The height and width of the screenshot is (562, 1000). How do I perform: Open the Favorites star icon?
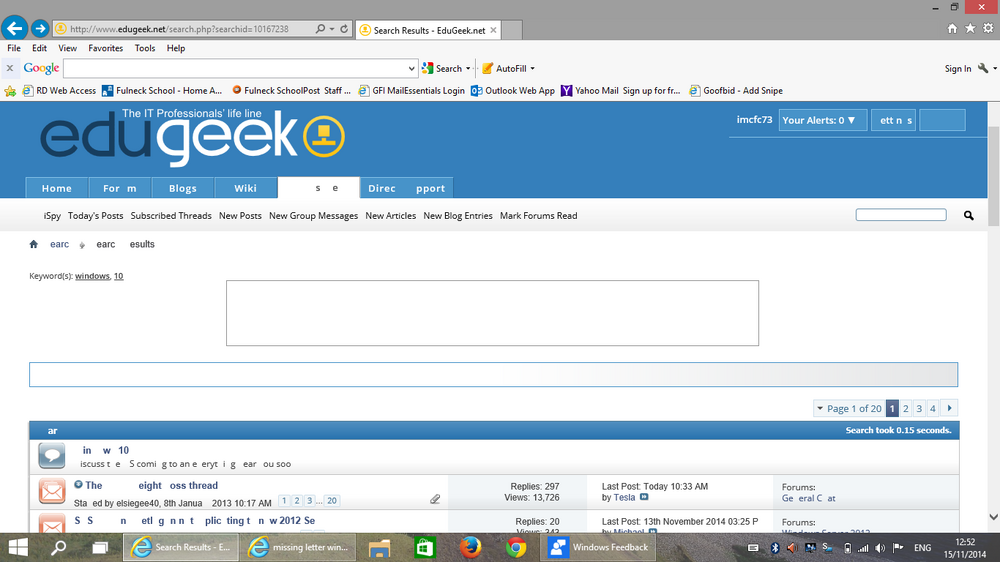(x=970, y=28)
